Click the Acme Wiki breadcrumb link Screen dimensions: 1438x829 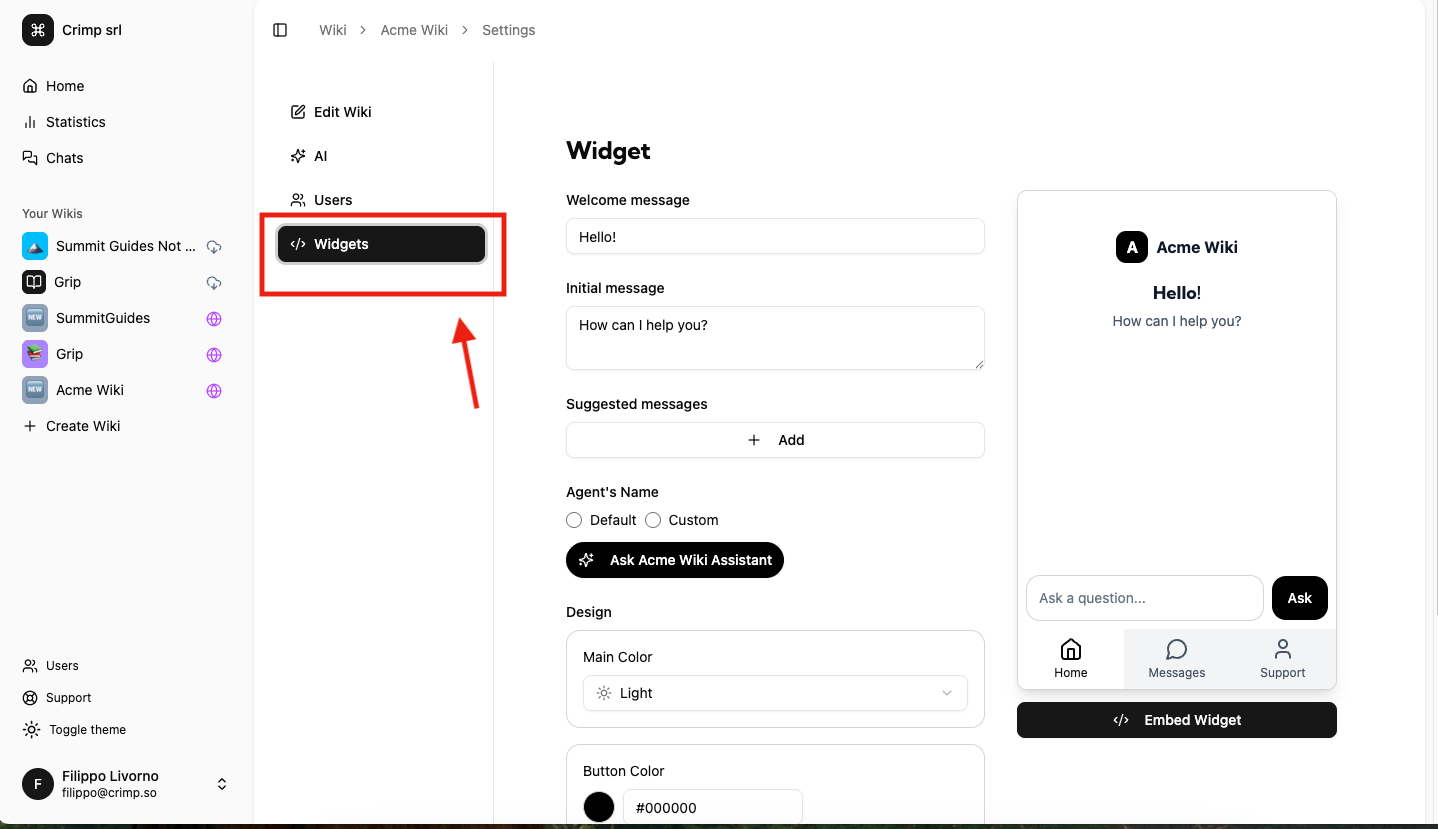pos(414,30)
